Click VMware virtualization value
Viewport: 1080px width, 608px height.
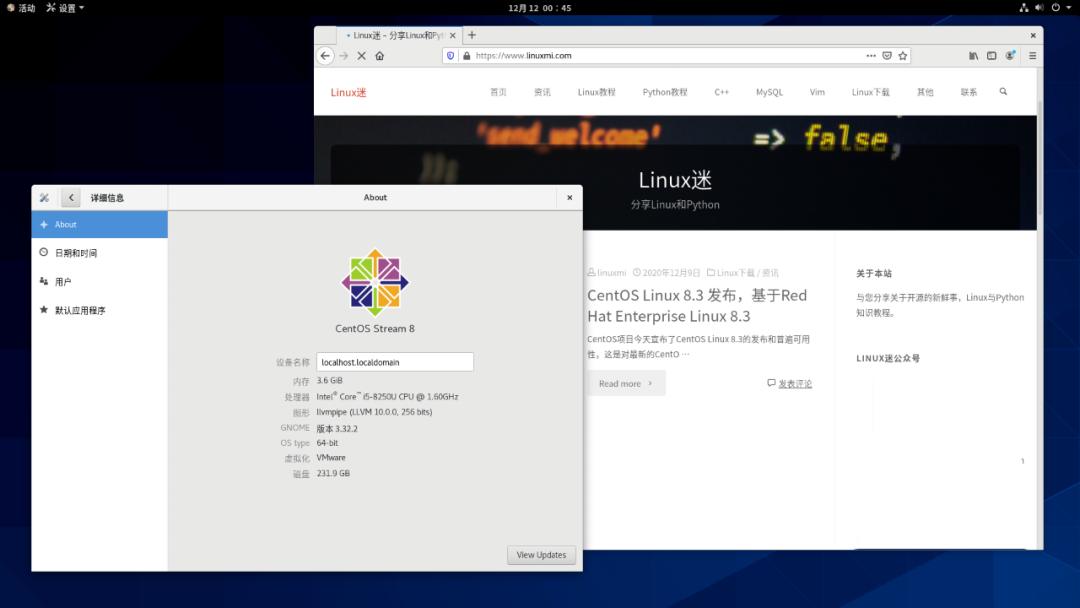pos(331,458)
